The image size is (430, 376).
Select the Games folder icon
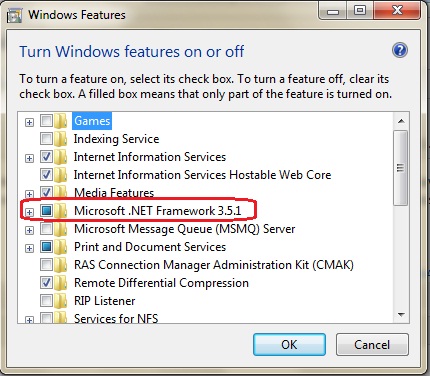click(61, 121)
